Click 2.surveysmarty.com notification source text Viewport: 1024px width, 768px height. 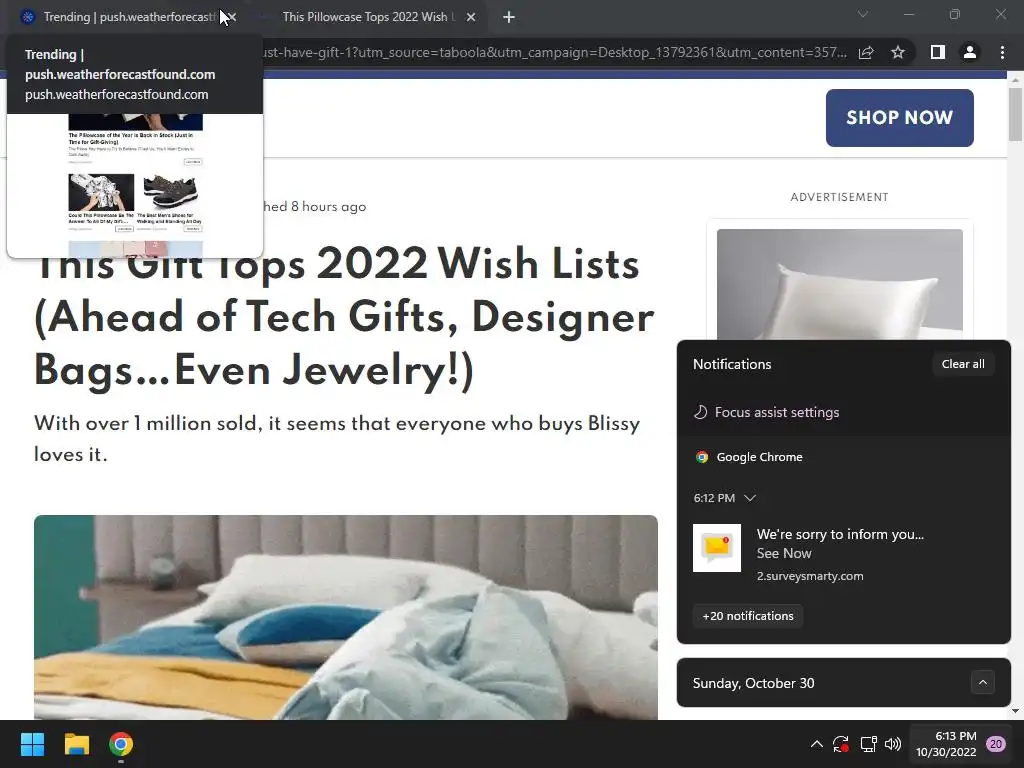pyautogui.click(x=810, y=576)
